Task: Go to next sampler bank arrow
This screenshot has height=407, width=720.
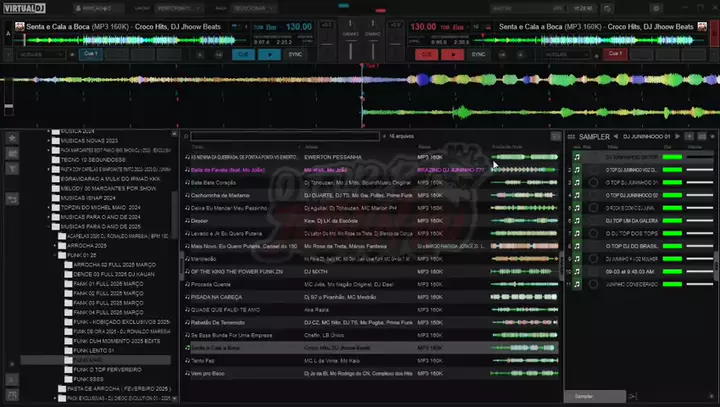Action: 677,136
